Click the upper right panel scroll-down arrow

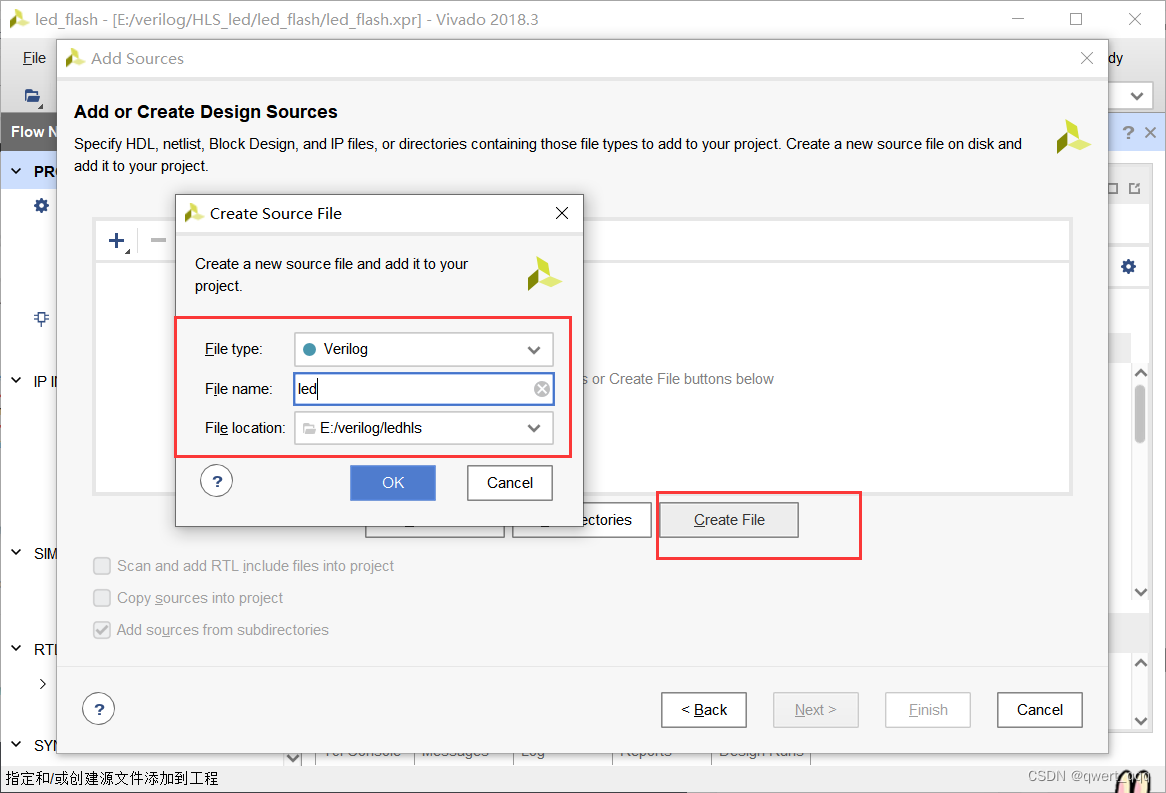point(1141,592)
